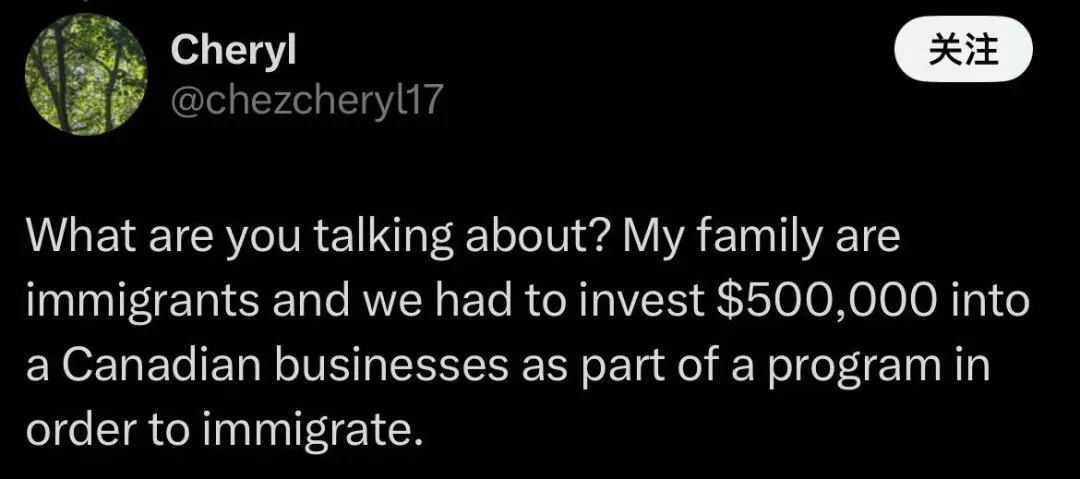Click the display name Cheryl
The width and height of the screenshot is (1080, 479).
coord(233,52)
